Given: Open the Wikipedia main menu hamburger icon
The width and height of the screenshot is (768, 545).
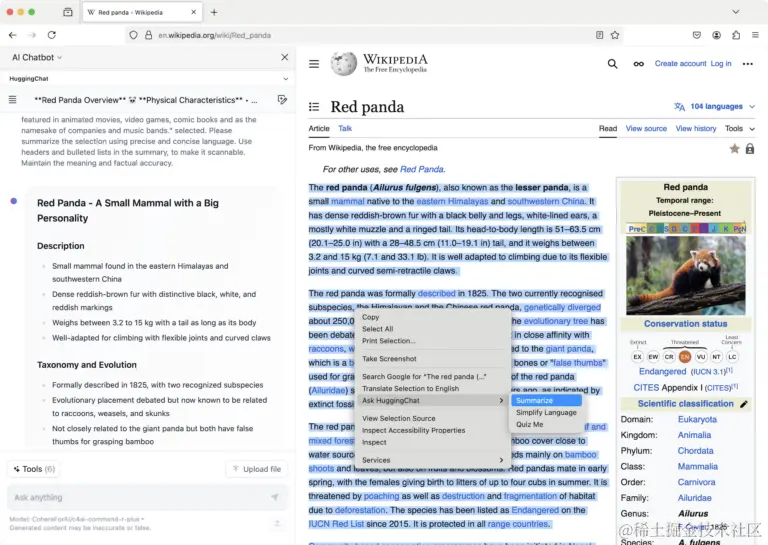Looking at the screenshot, I should (x=314, y=64).
